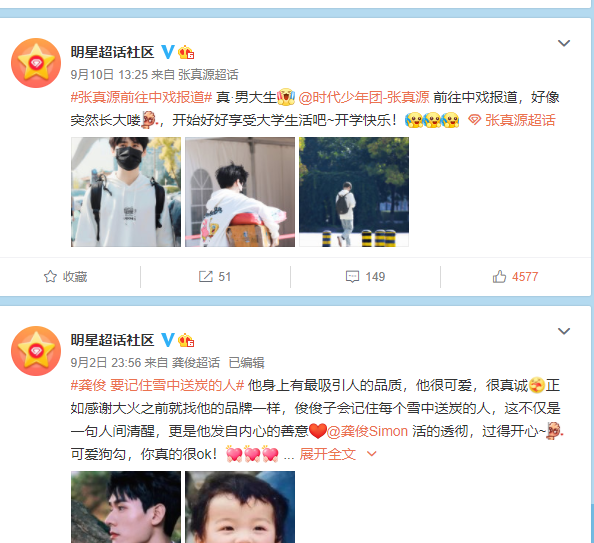Open comments via the speech bubble icon showing 149
This screenshot has height=543, width=594.
352,277
